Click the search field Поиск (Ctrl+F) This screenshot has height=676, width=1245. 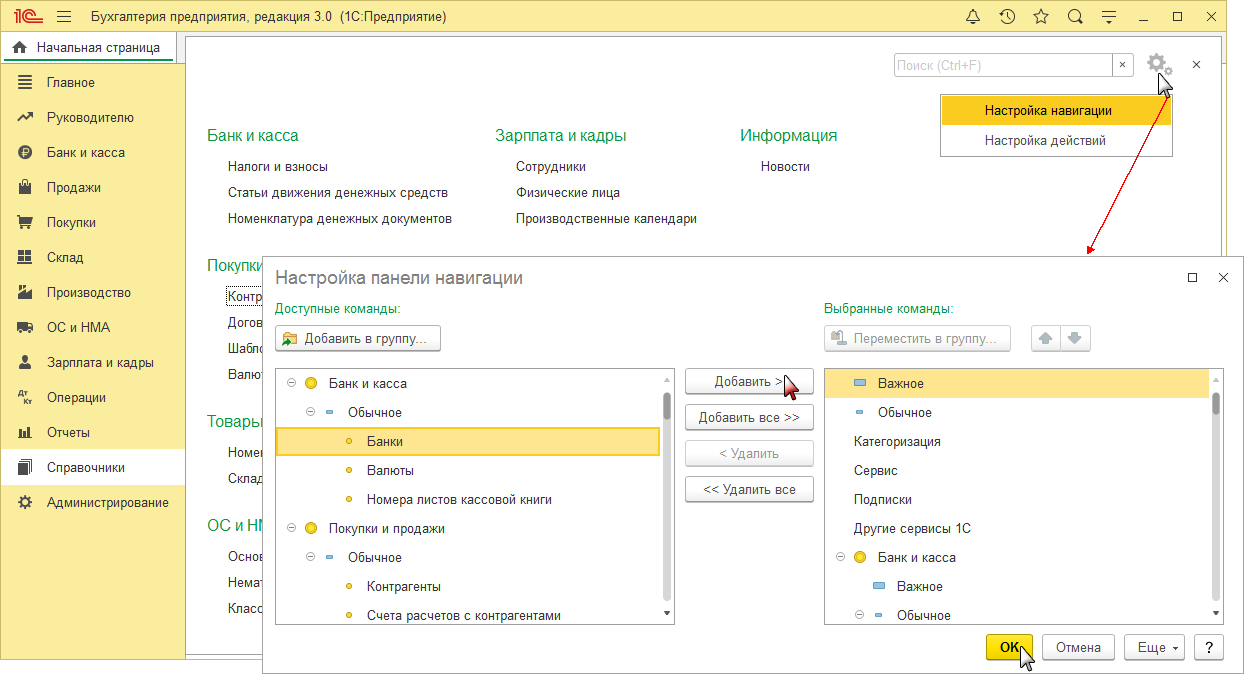(x=1003, y=65)
